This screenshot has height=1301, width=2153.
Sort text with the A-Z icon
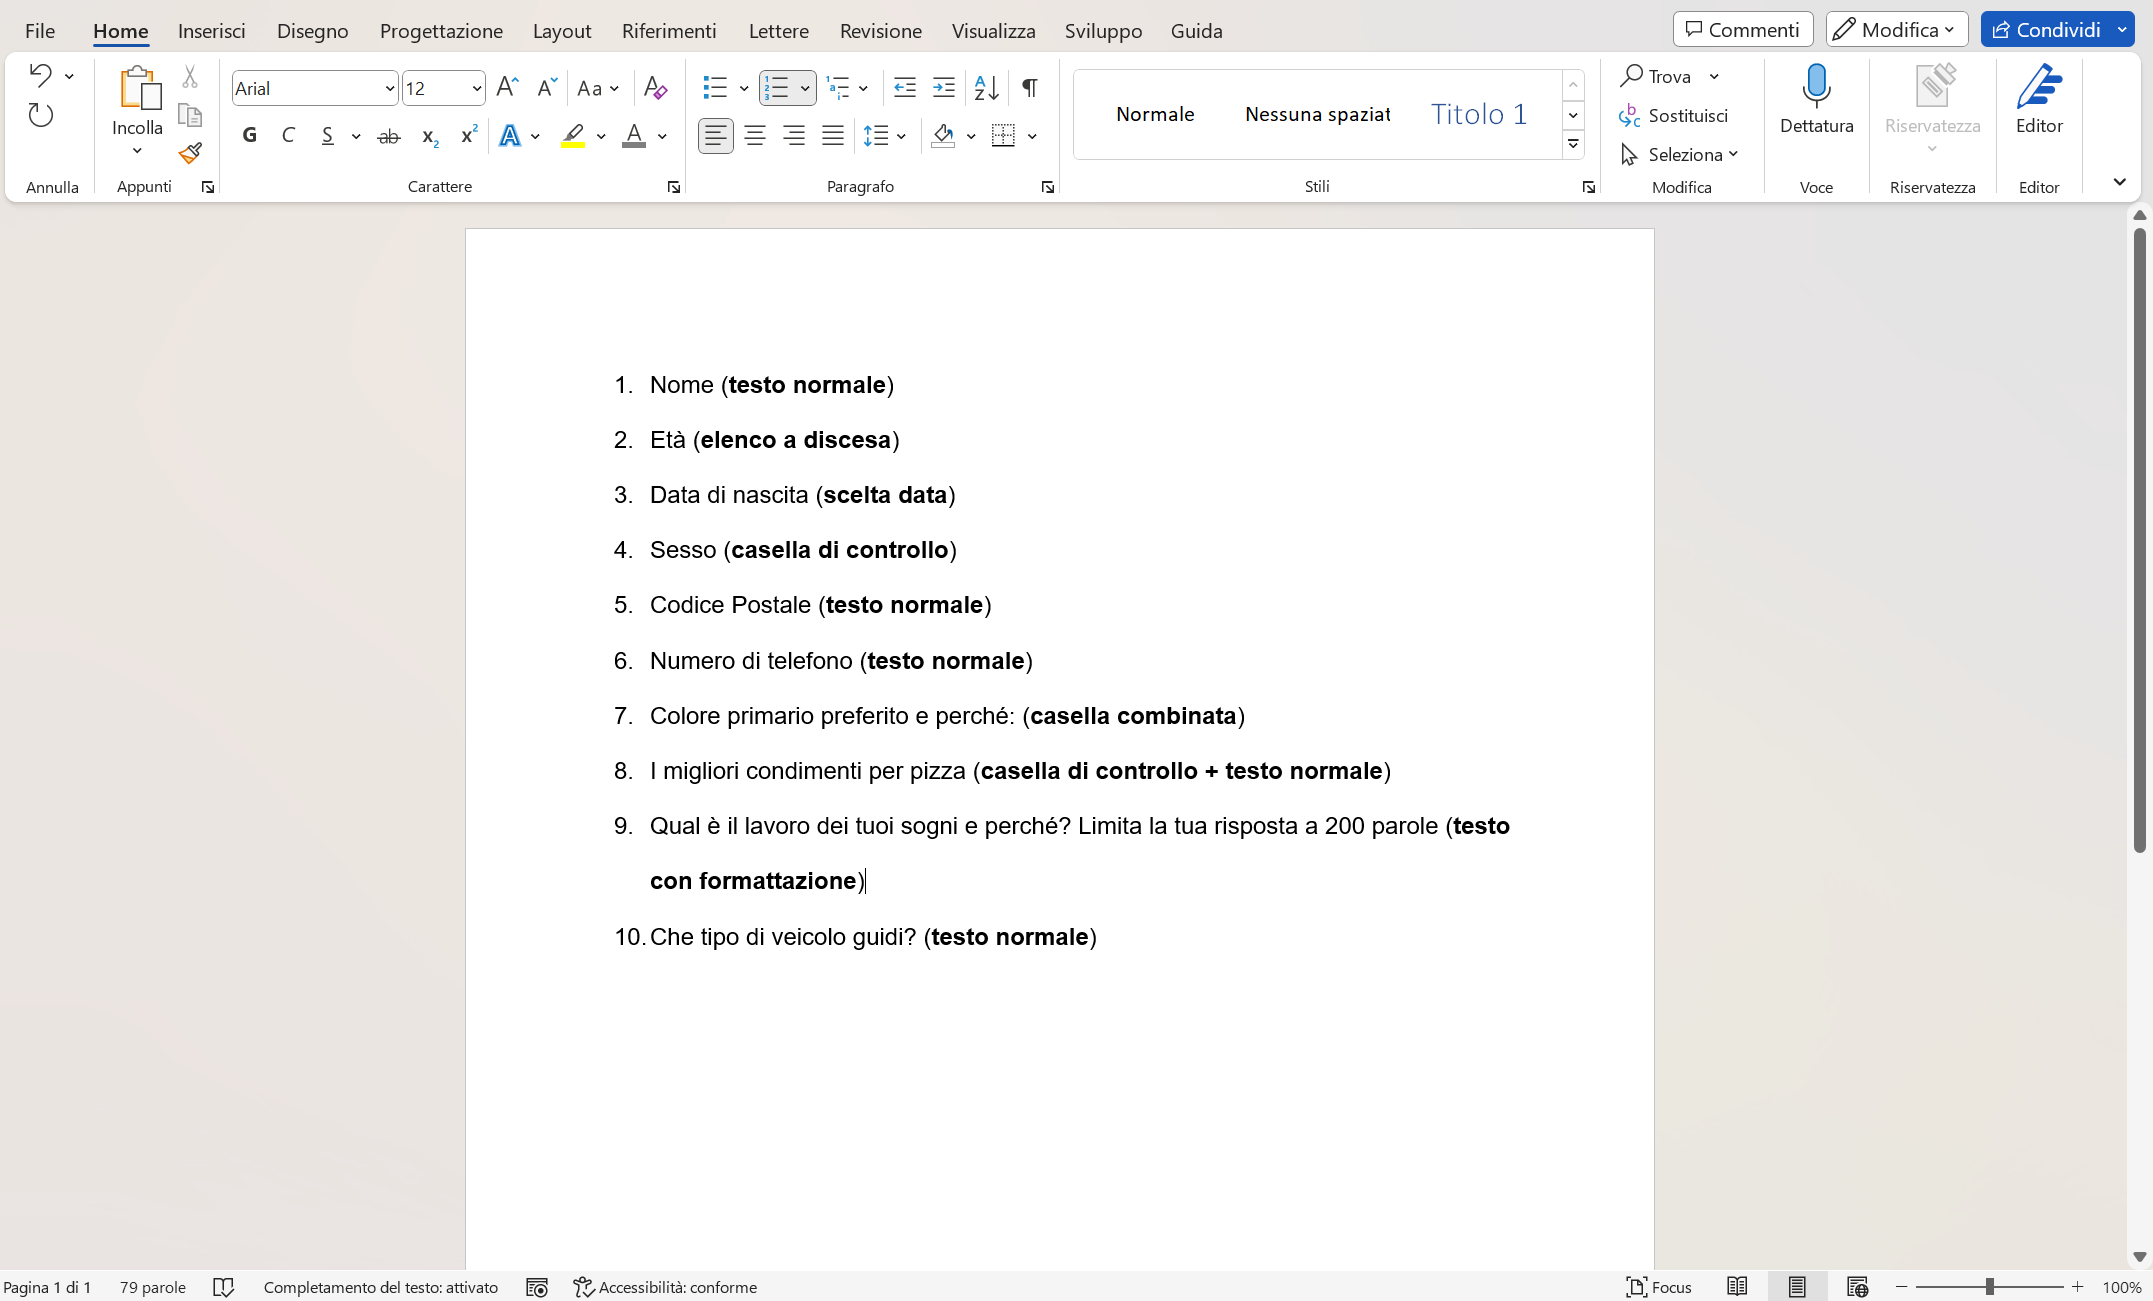(985, 88)
